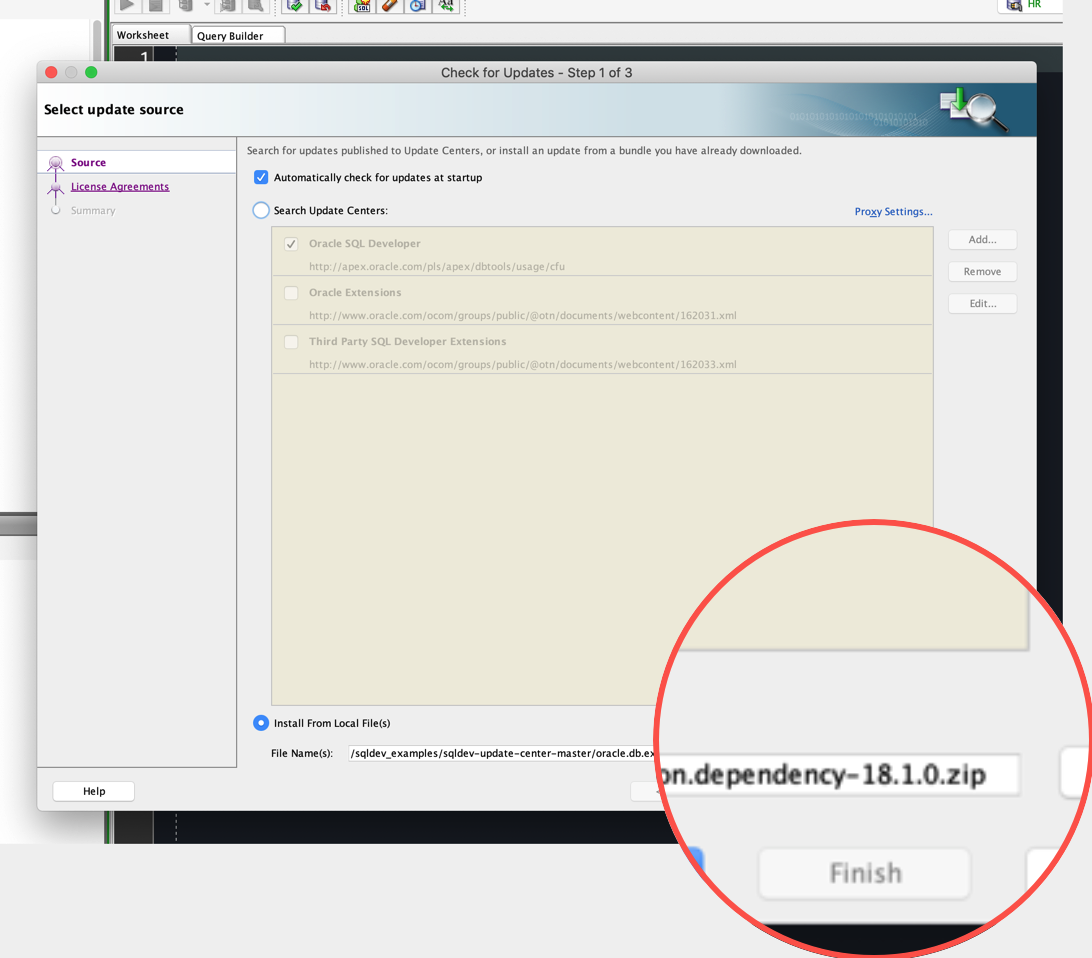Click the Help button
This screenshot has width=1092, height=958.
93,791
